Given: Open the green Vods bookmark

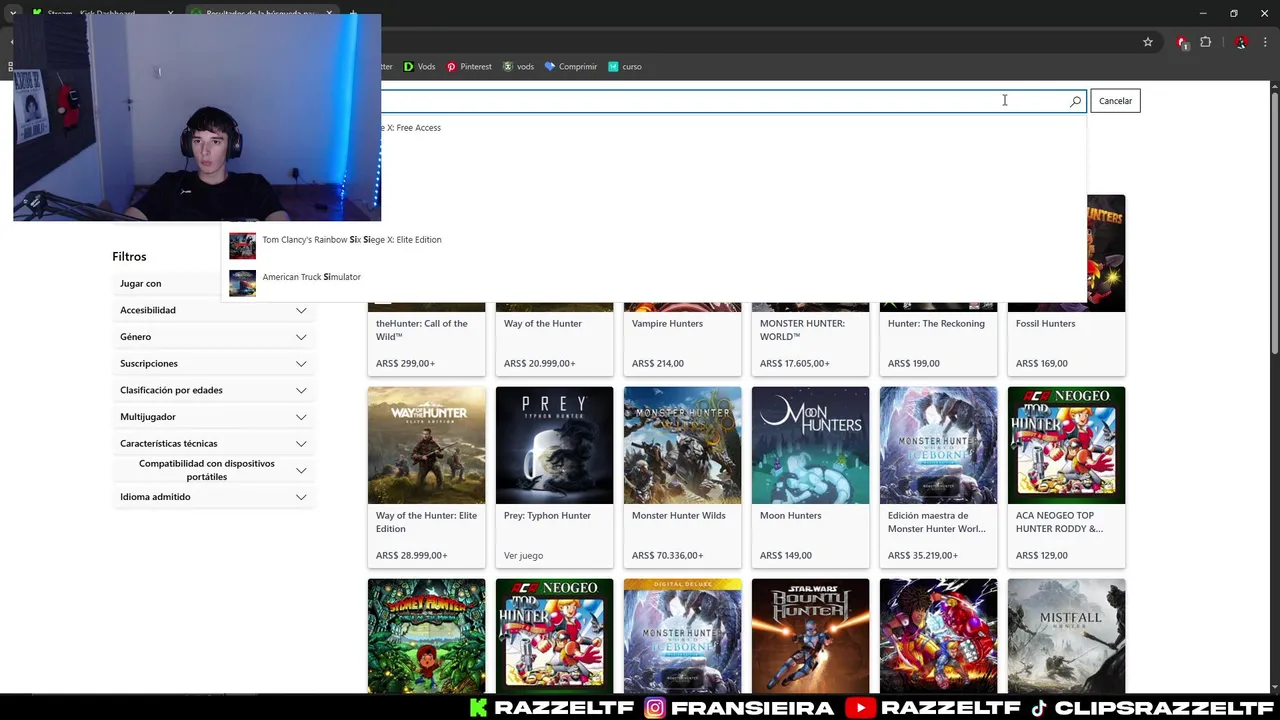Looking at the screenshot, I should coord(419,67).
